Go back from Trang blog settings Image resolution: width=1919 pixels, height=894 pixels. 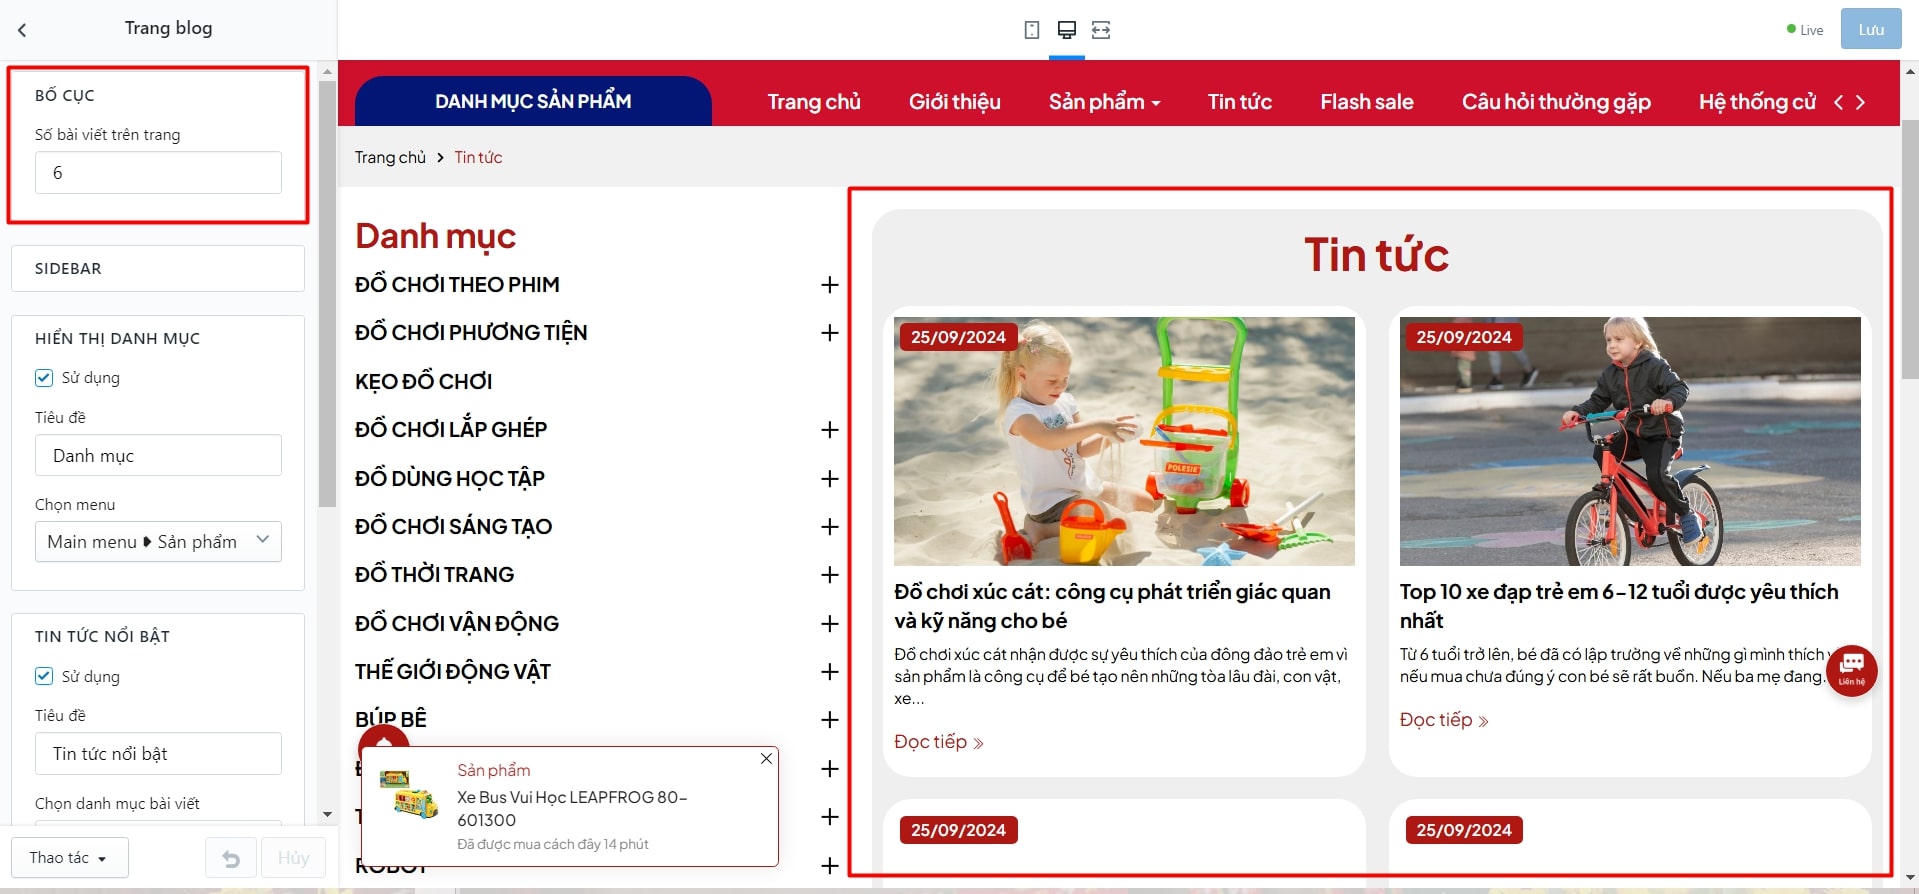coord(22,30)
